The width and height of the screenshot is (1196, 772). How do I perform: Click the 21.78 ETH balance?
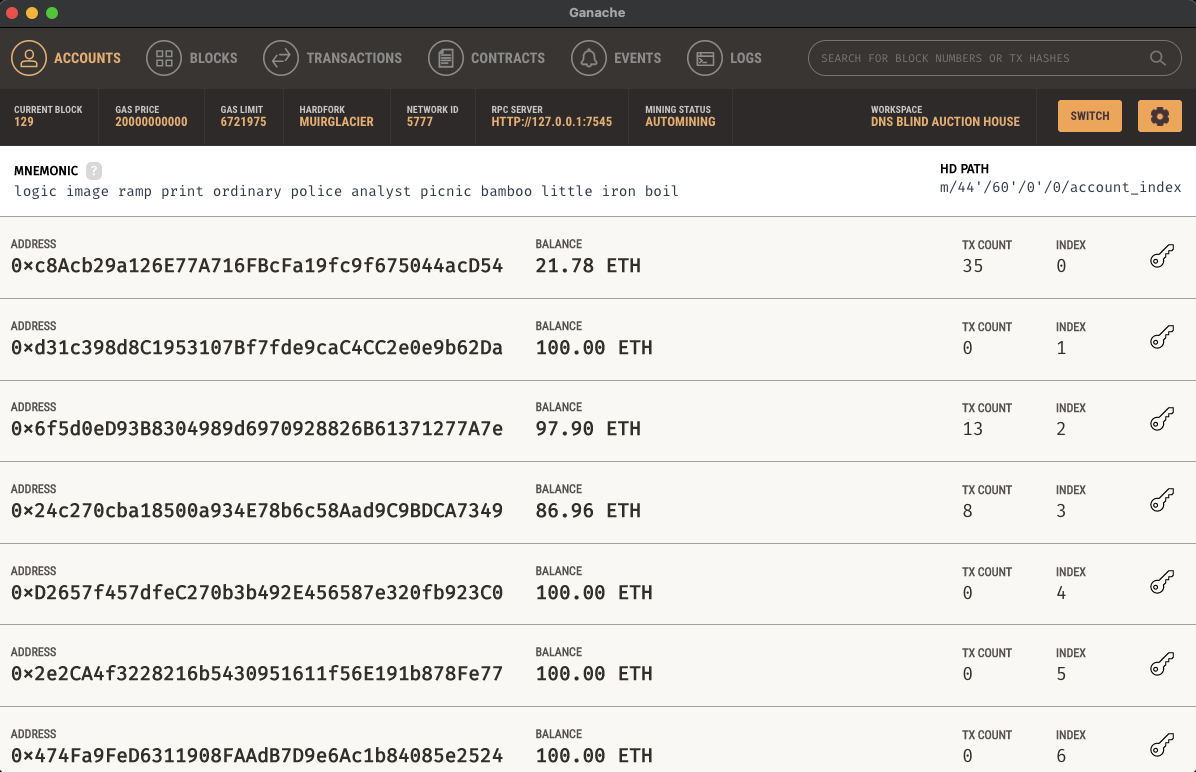click(588, 265)
